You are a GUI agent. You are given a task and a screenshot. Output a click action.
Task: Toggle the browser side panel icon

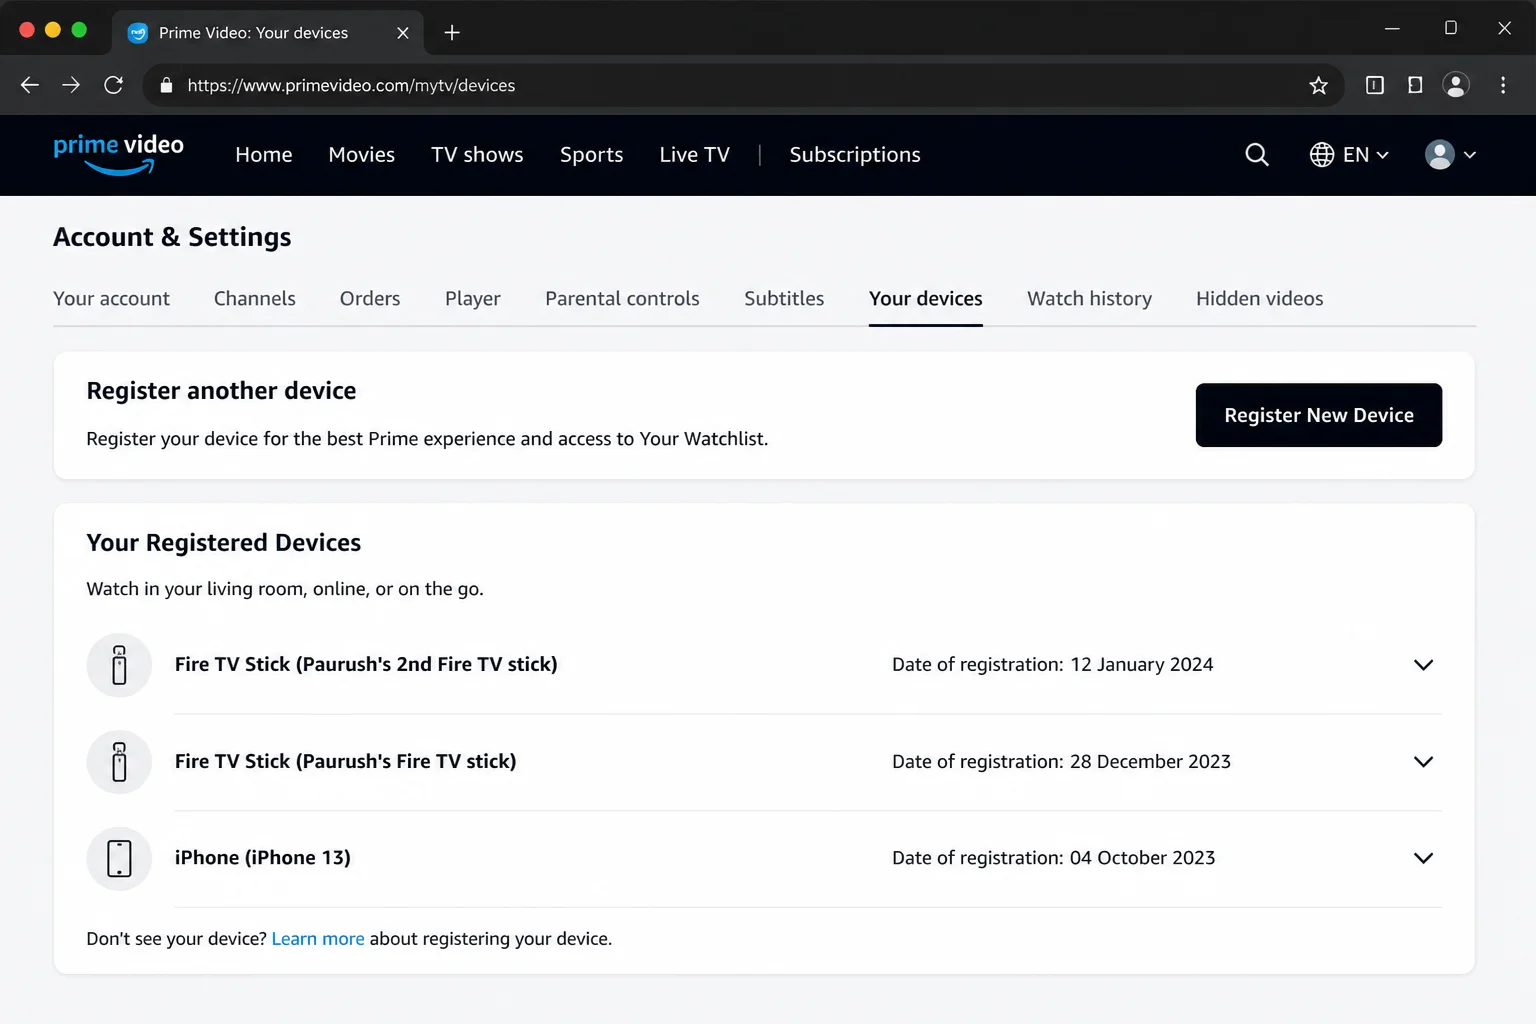tap(1415, 85)
